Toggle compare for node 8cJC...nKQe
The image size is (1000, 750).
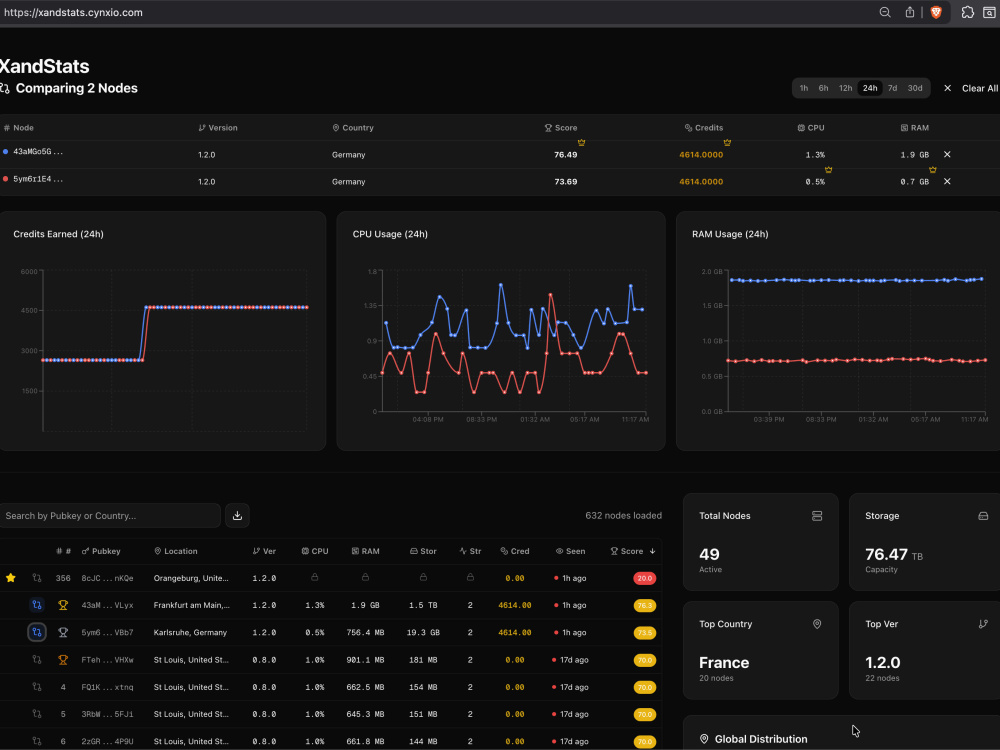(37, 578)
